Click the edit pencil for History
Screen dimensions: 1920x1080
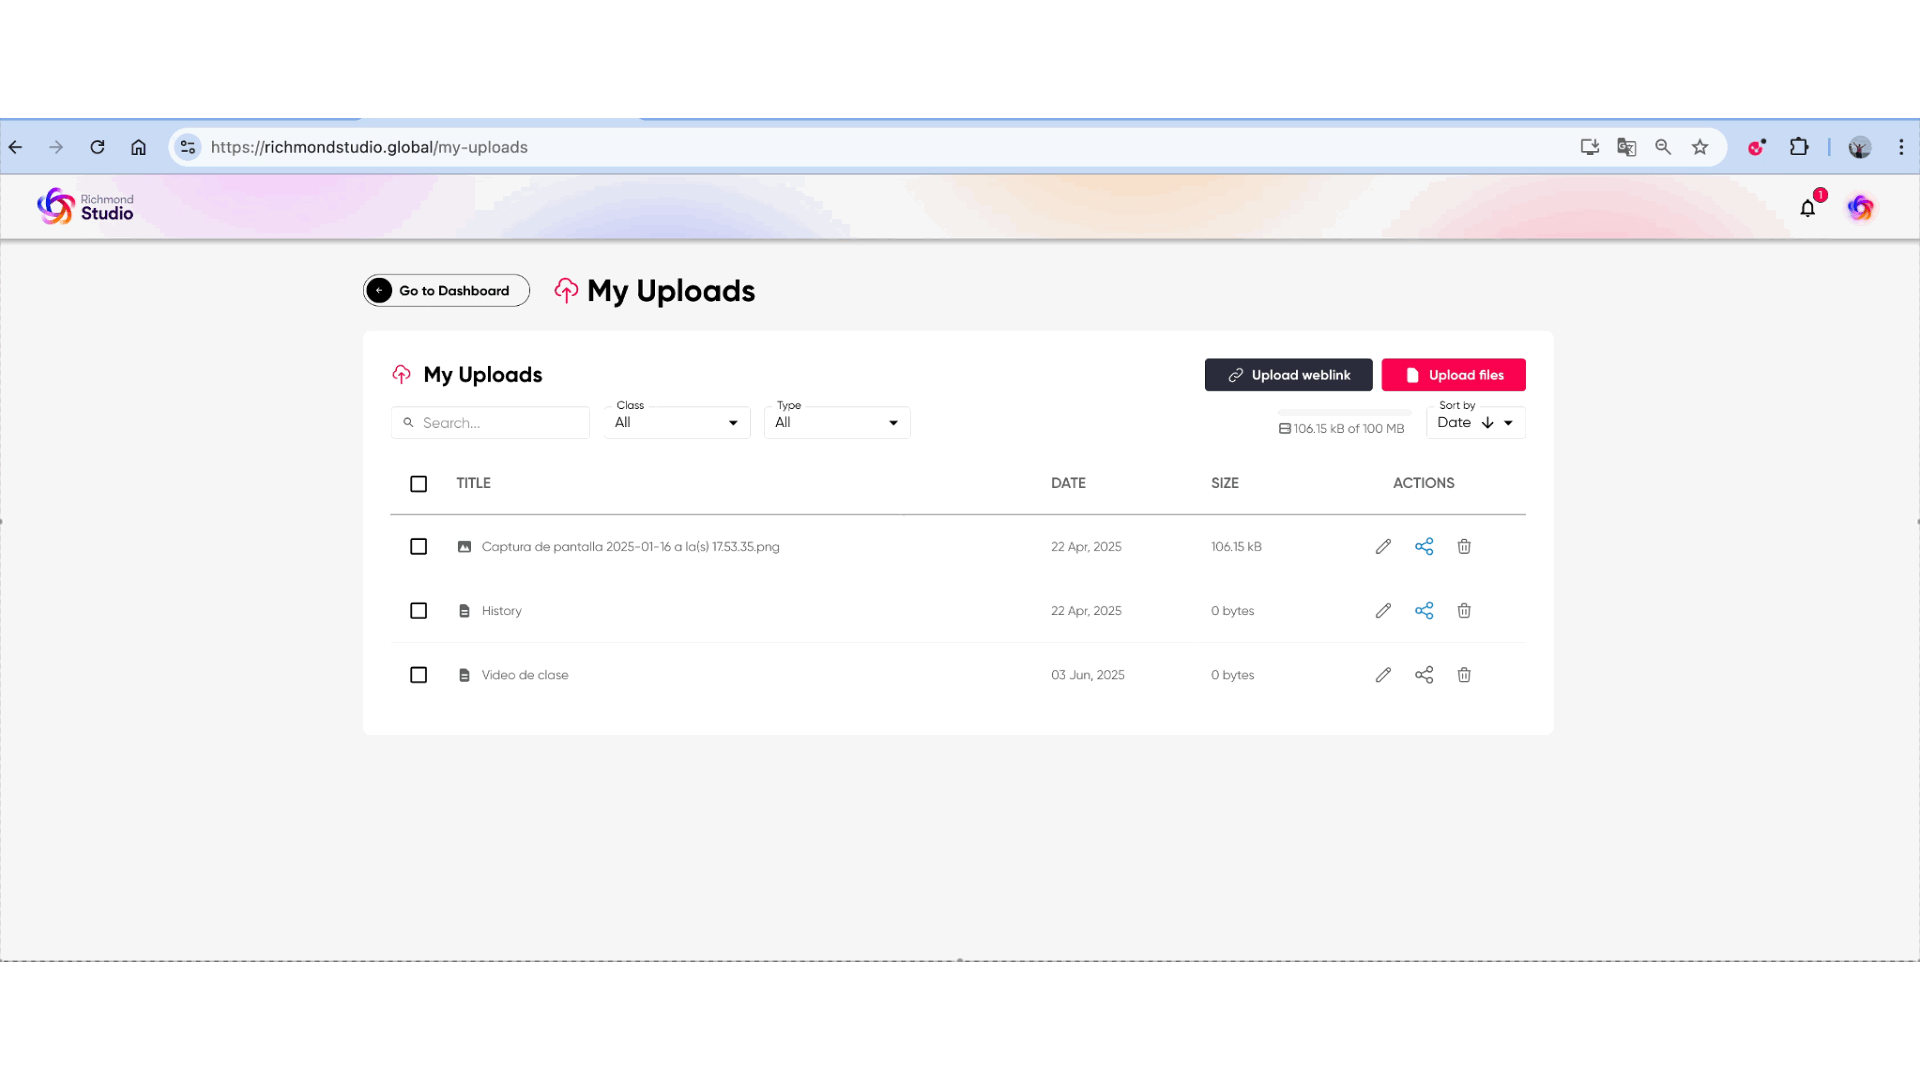click(x=1383, y=611)
